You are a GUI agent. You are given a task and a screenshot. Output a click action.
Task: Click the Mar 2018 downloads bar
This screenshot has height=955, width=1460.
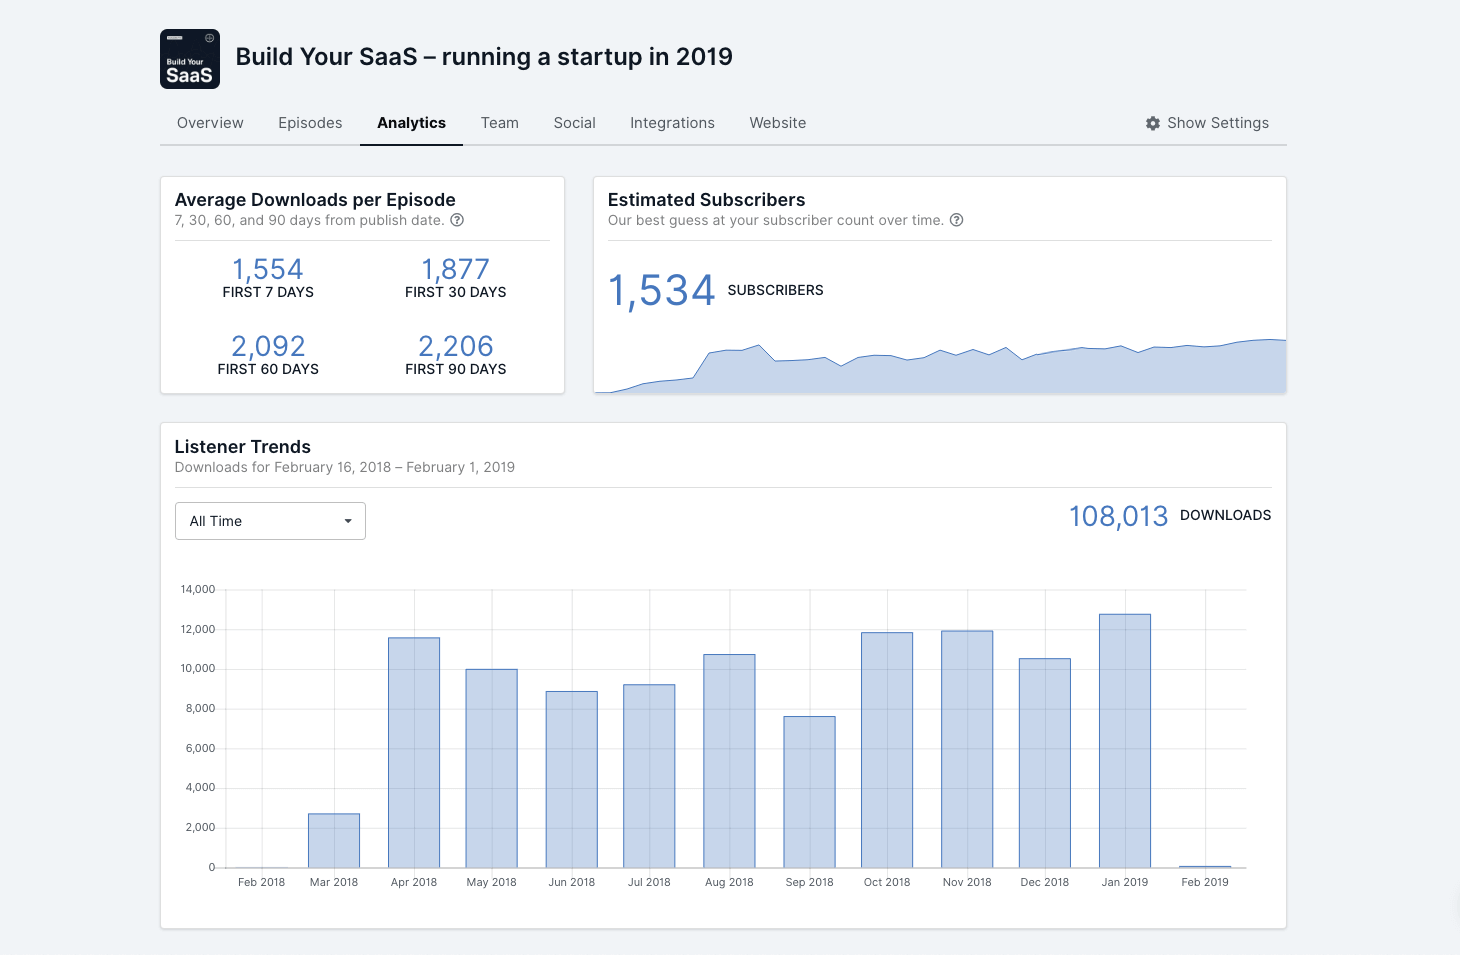pos(334,840)
